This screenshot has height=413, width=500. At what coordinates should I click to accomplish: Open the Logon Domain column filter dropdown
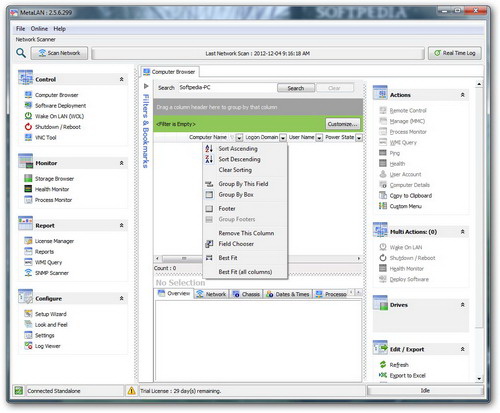tap(283, 138)
